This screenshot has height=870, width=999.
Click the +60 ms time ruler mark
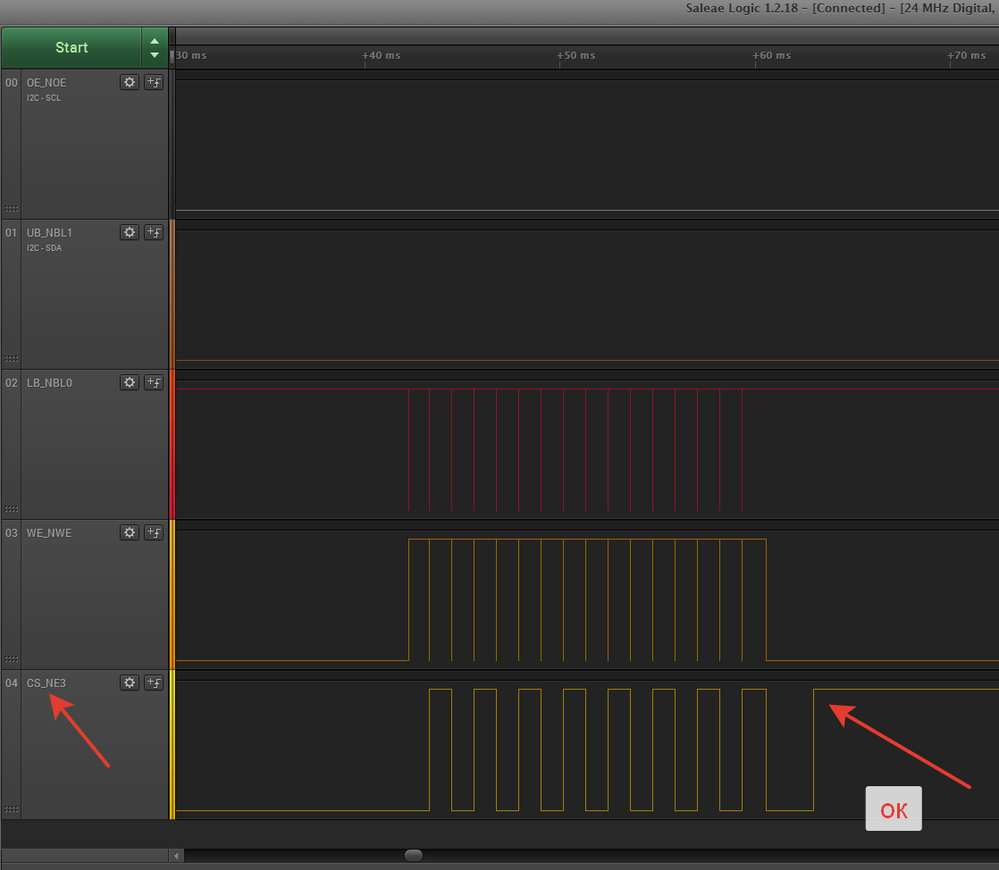772,55
